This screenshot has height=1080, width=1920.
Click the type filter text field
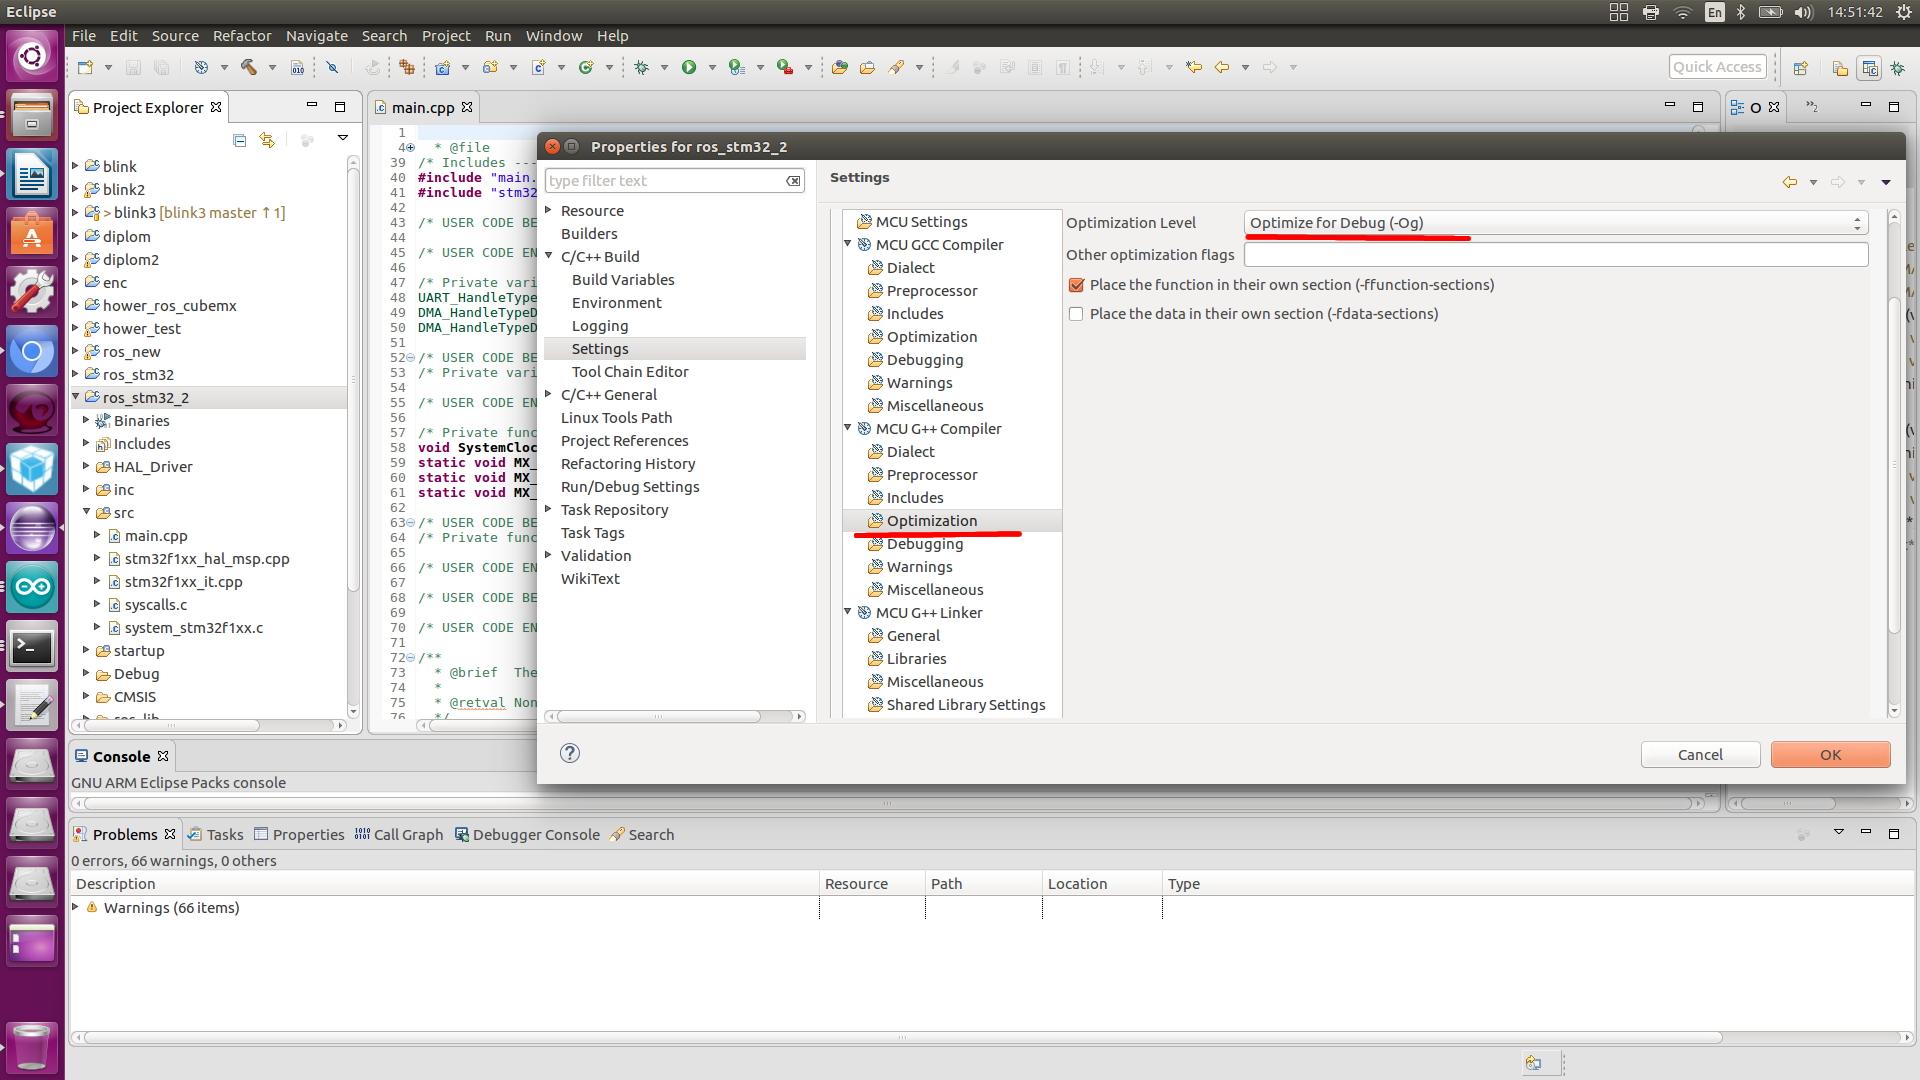tap(666, 181)
